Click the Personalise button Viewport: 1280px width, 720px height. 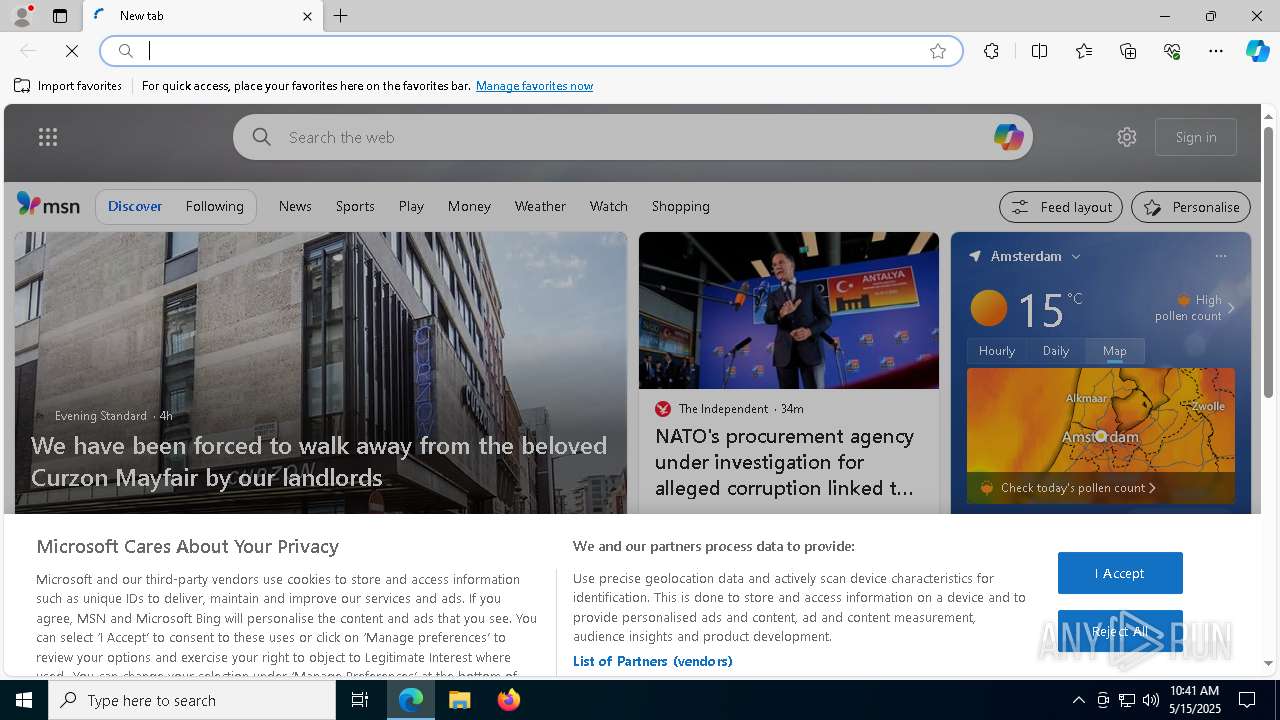[1191, 207]
